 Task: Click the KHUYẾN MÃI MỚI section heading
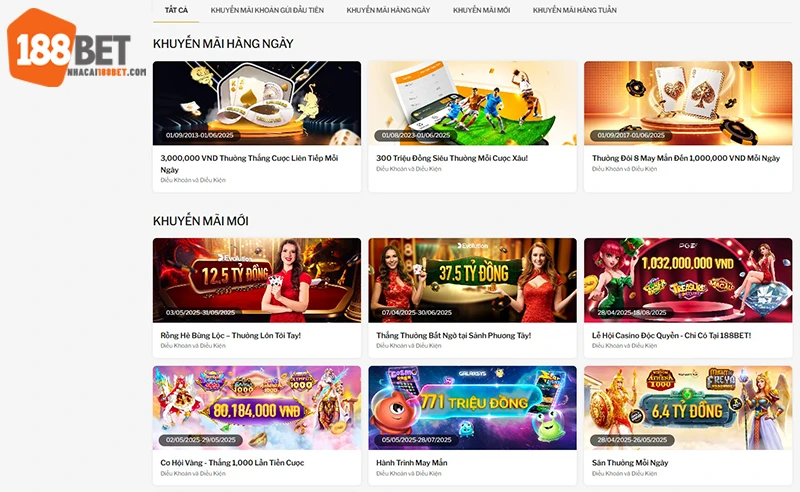(x=201, y=221)
